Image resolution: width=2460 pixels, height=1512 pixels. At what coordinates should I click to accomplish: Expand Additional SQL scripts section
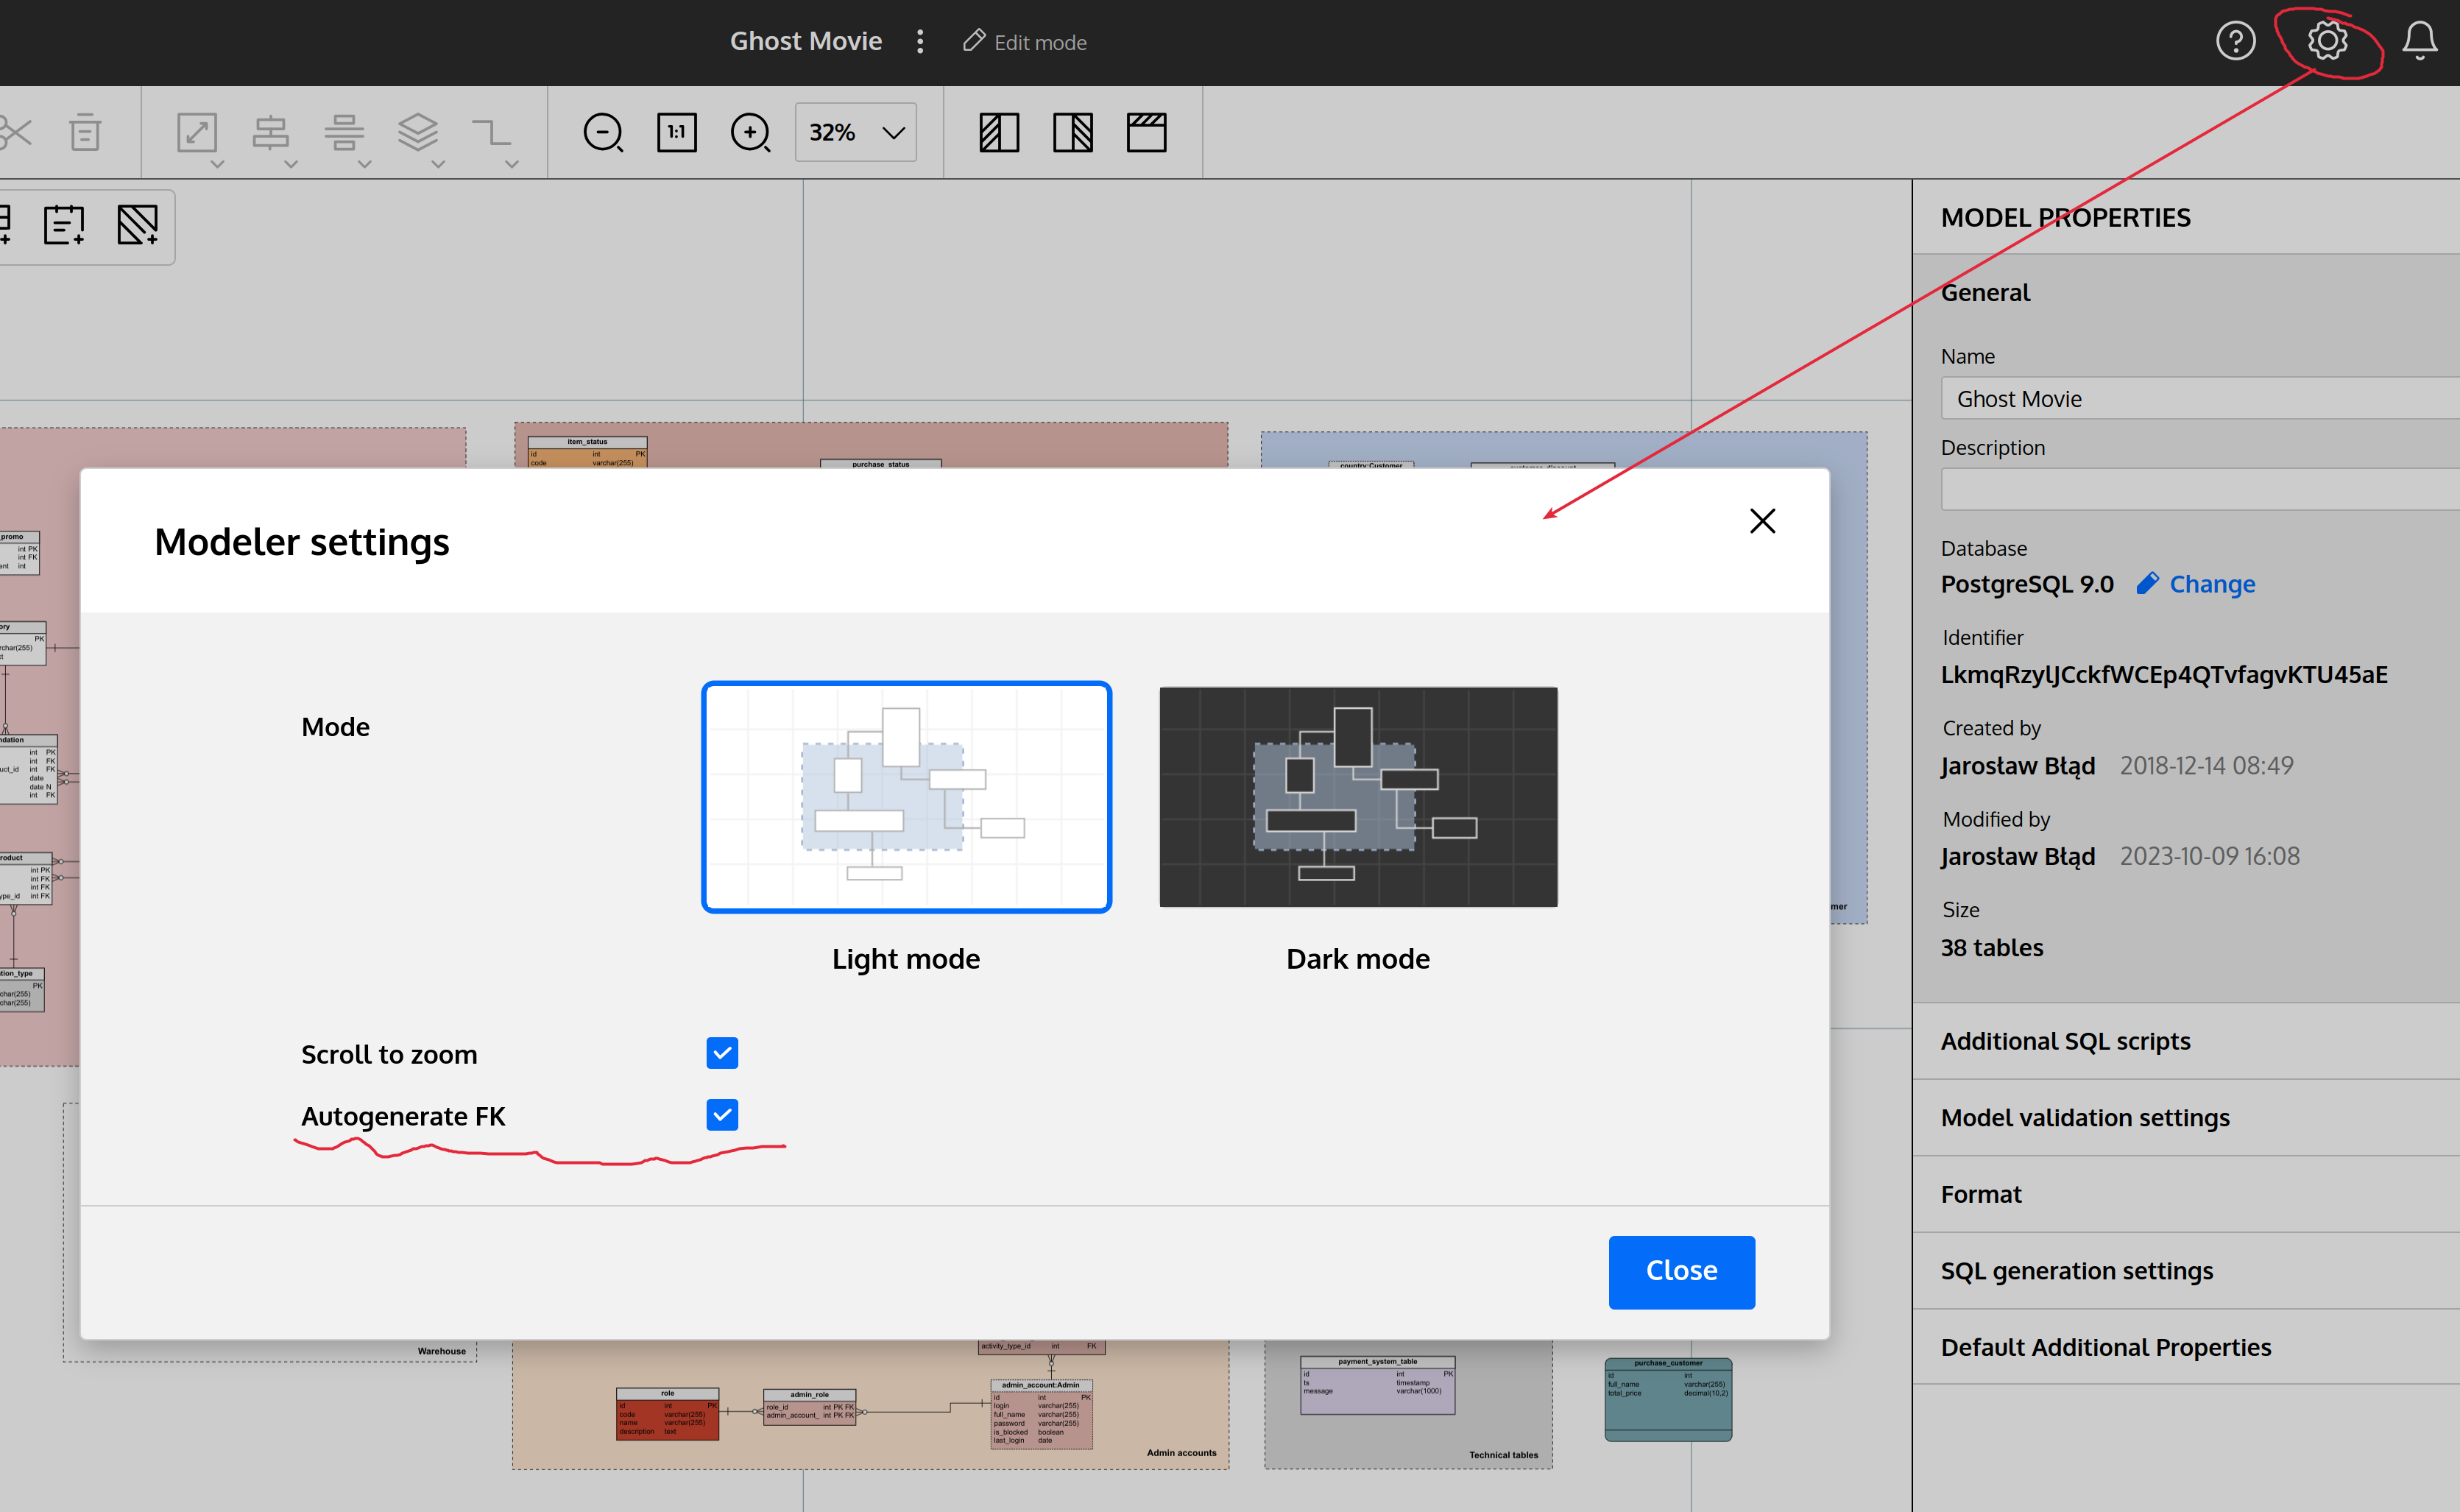[2186, 1041]
